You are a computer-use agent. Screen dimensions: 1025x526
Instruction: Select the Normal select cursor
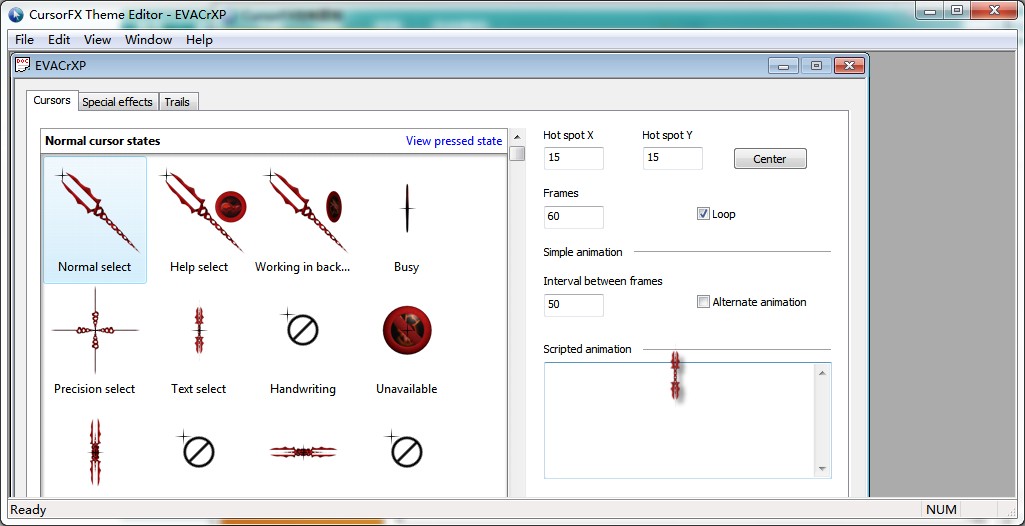95,220
